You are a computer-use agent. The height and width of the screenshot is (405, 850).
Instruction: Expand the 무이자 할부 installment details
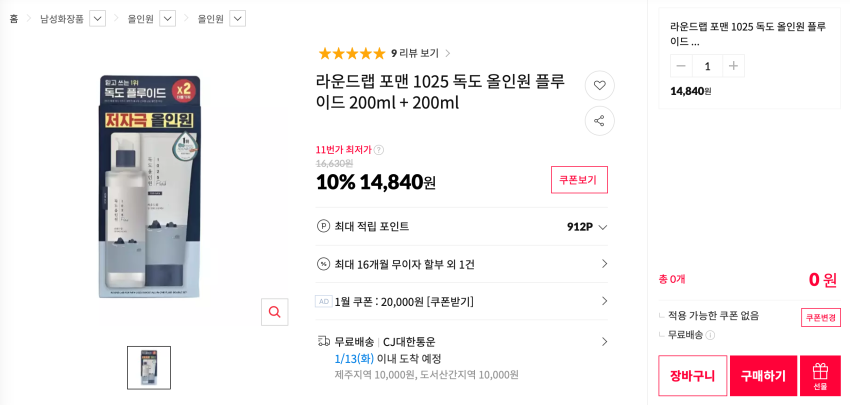(x=603, y=264)
